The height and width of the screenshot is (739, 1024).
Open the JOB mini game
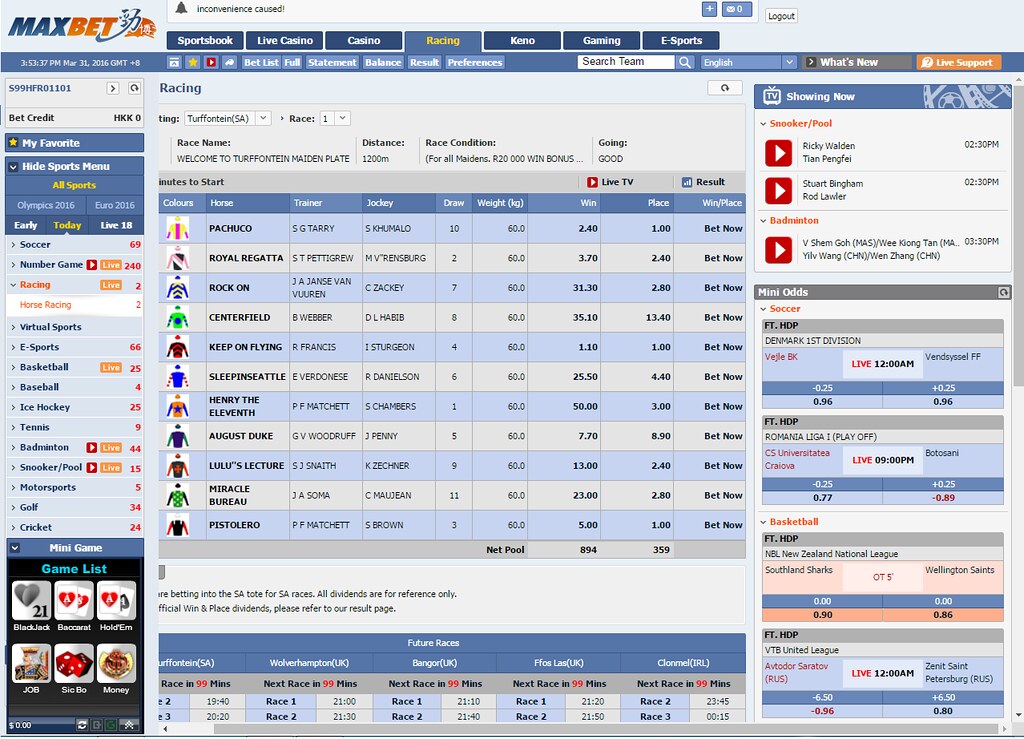point(31,663)
